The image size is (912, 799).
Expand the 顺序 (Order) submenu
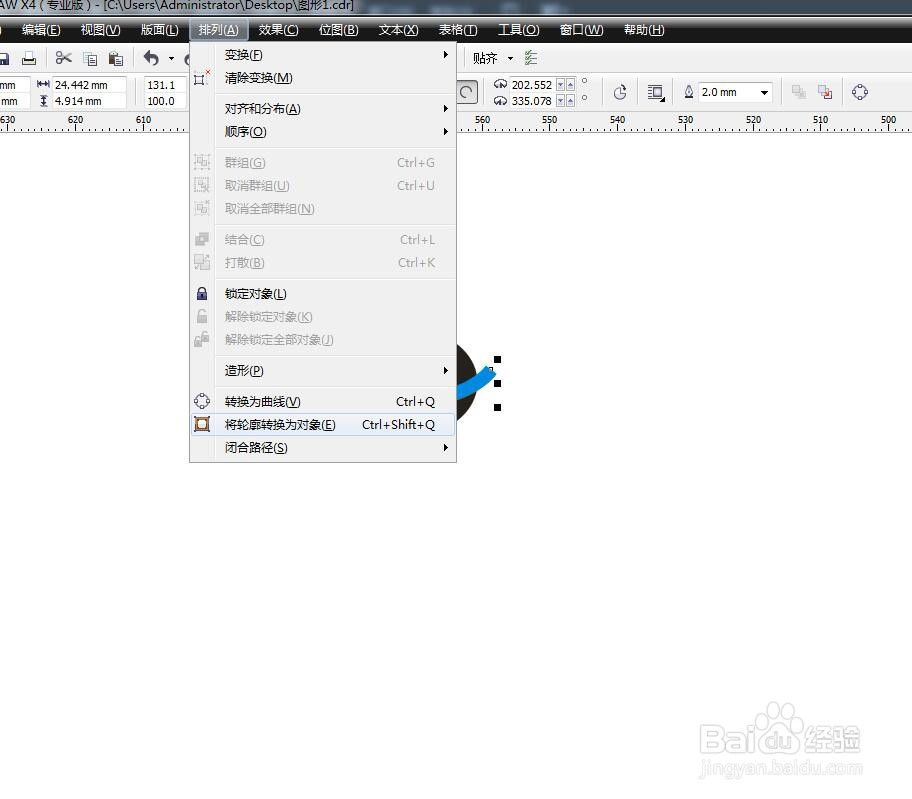coord(245,131)
